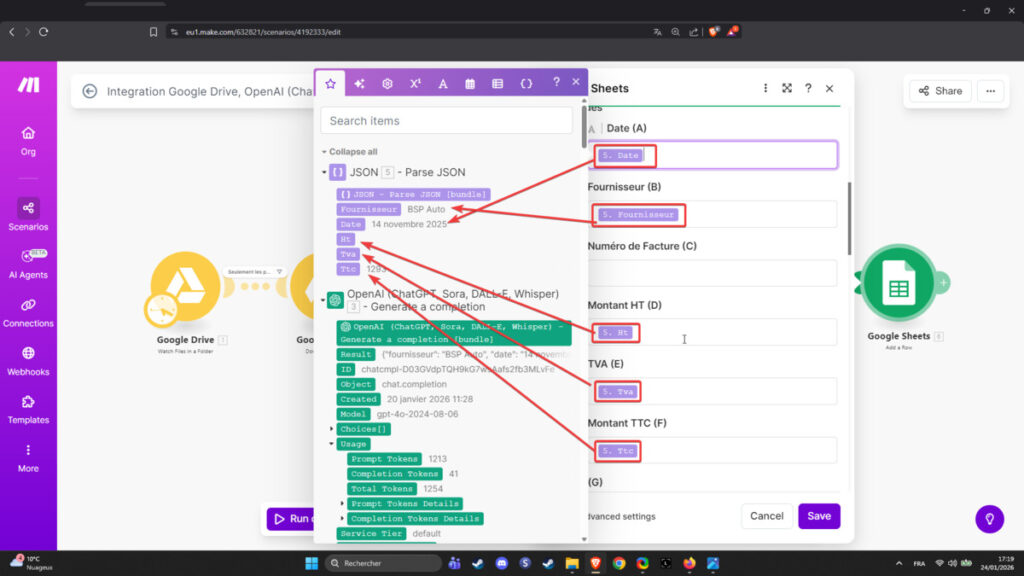Viewport: 1024px width, 576px height.
Task: Open the Math functions tab (X¹ icon)
Action: tap(415, 84)
